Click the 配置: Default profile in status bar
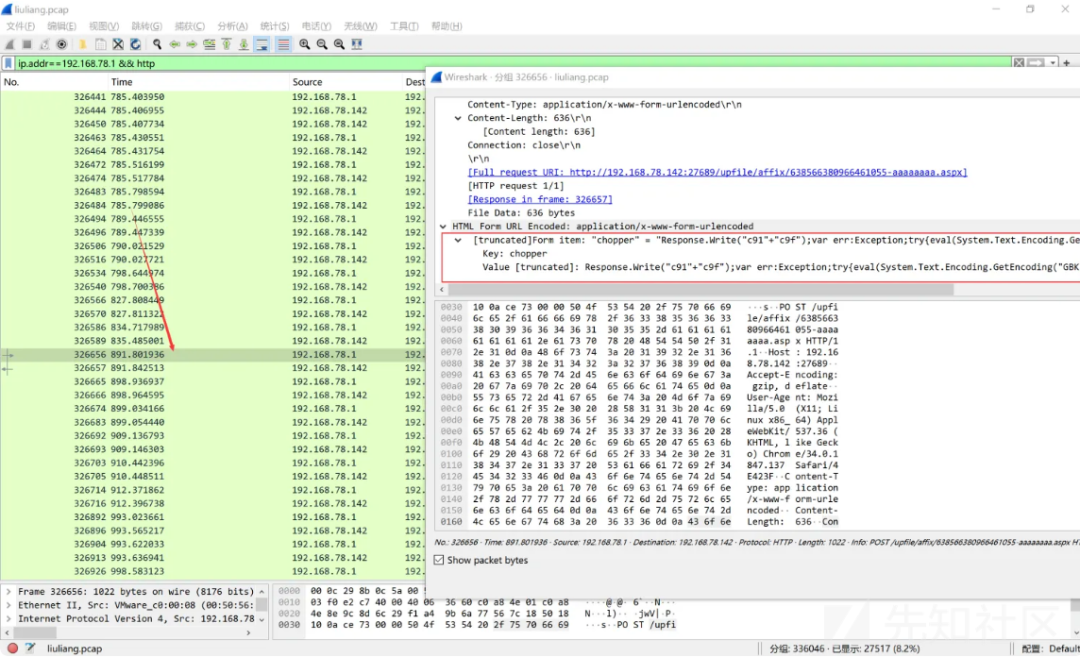 pyautogui.click(x=1050, y=649)
